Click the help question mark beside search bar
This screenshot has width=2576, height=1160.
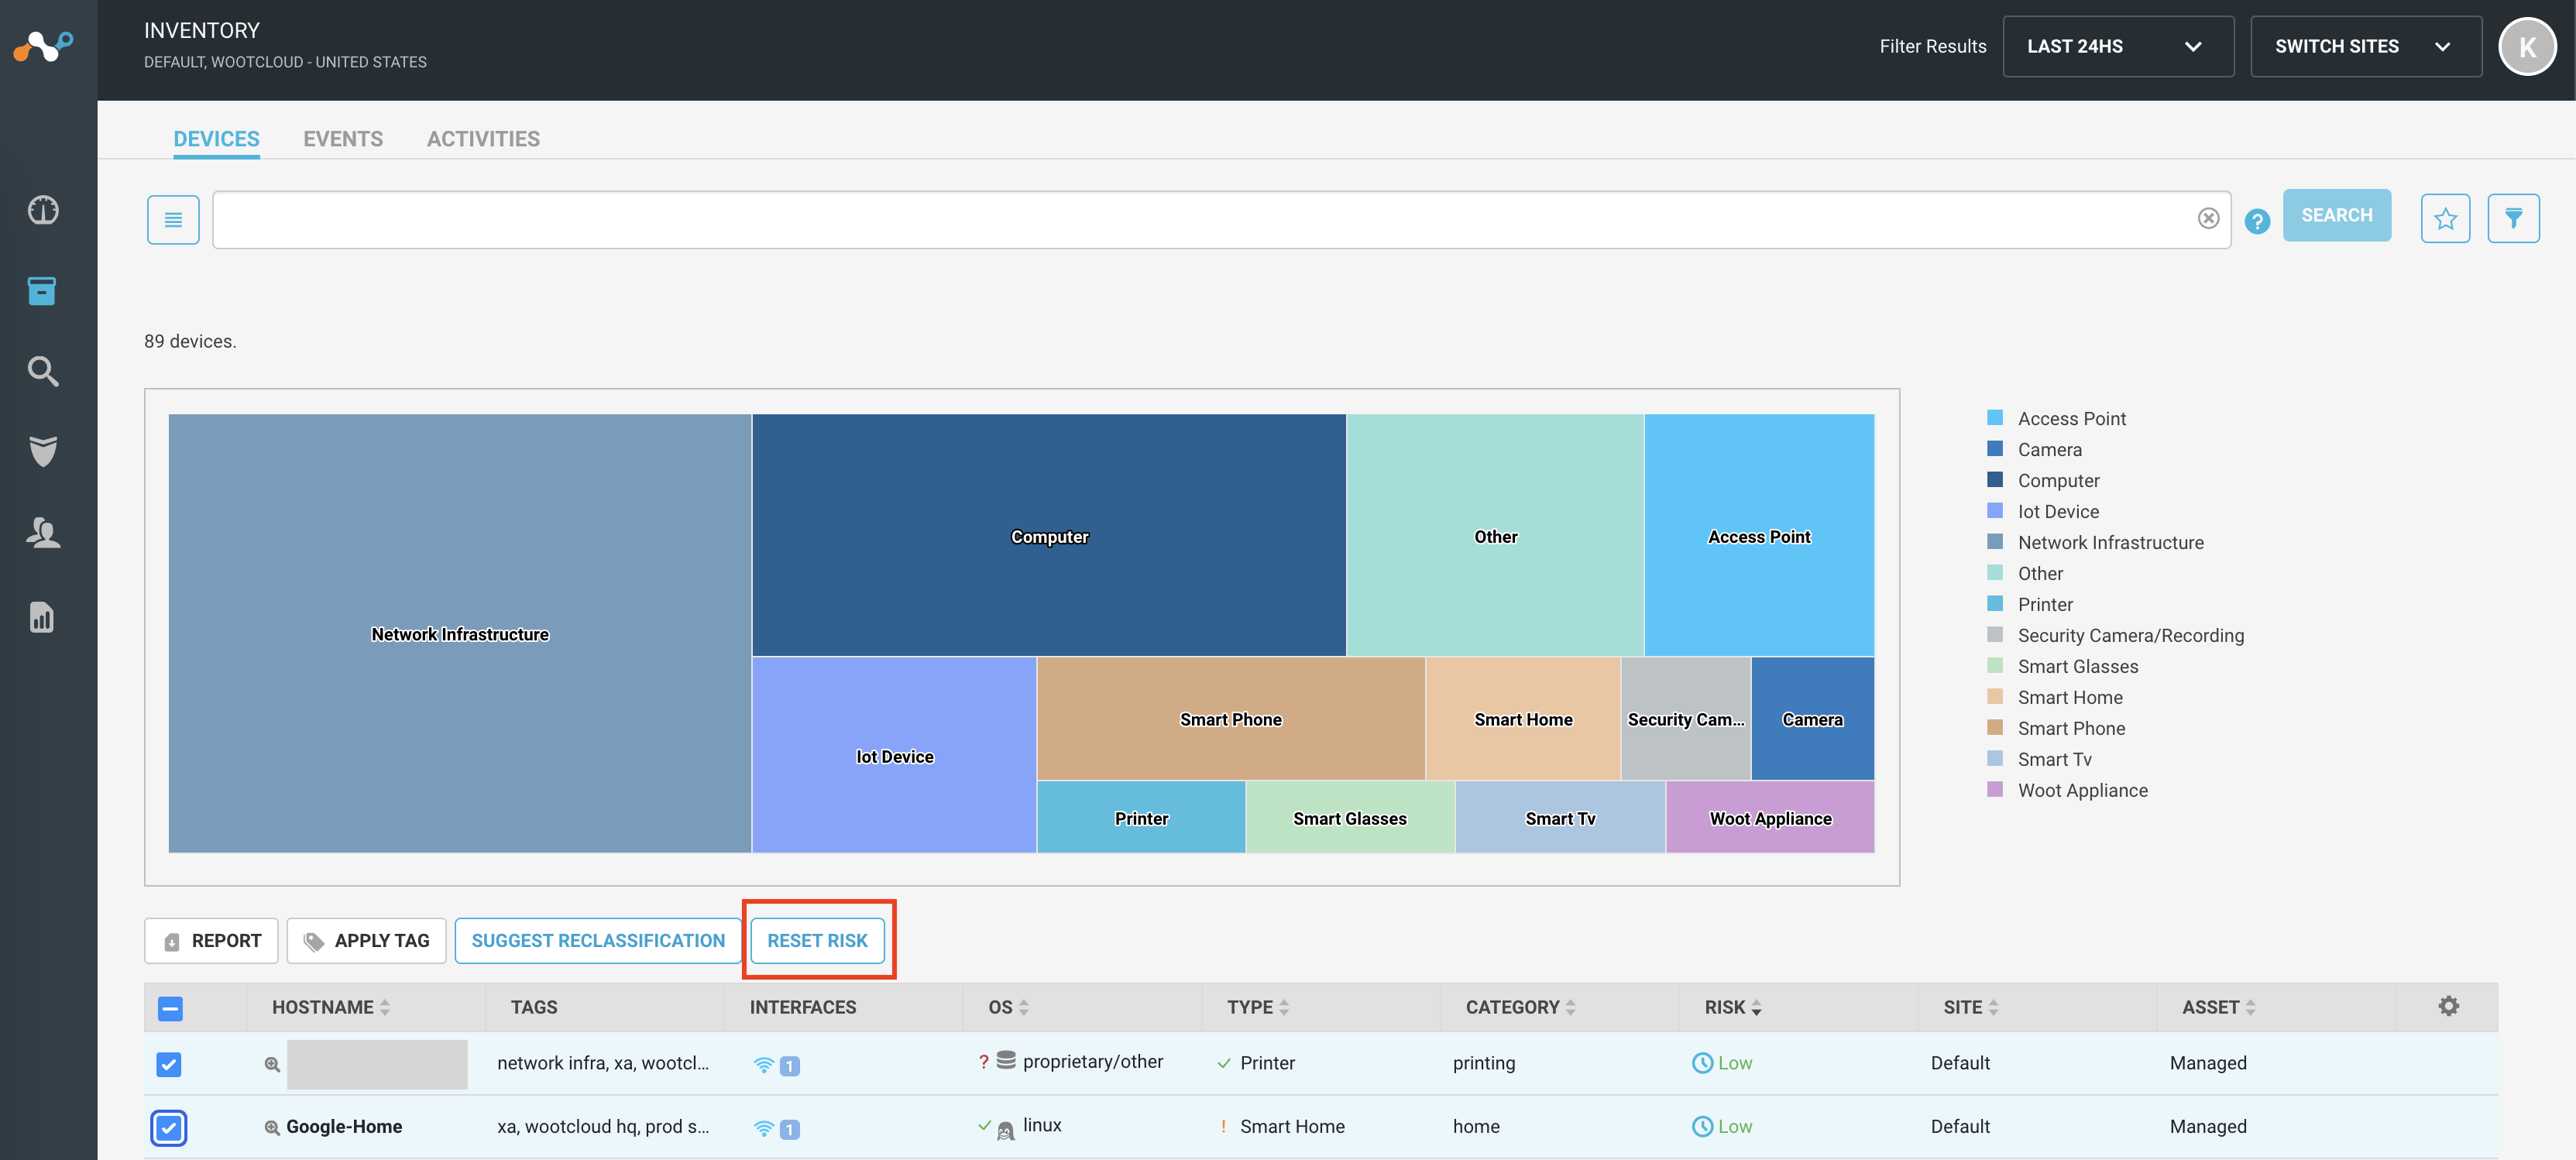(x=2257, y=221)
